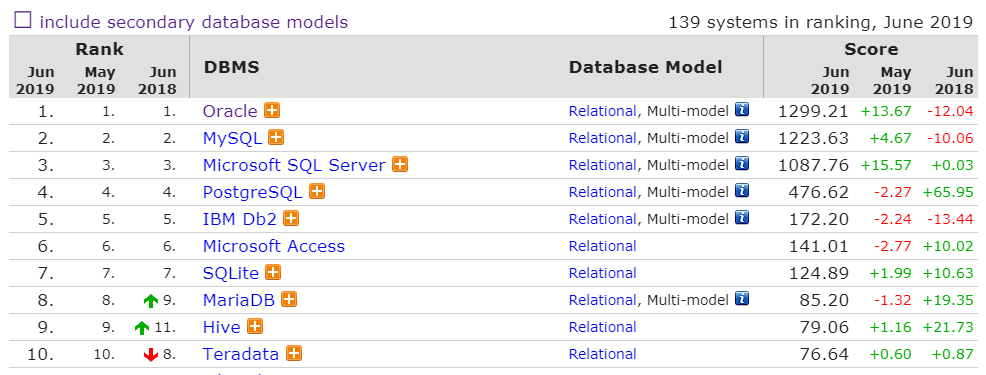Image resolution: width=986 pixels, height=375 pixels.
Task: Enable include secondary database models checkbox
Action: [x=23, y=21]
